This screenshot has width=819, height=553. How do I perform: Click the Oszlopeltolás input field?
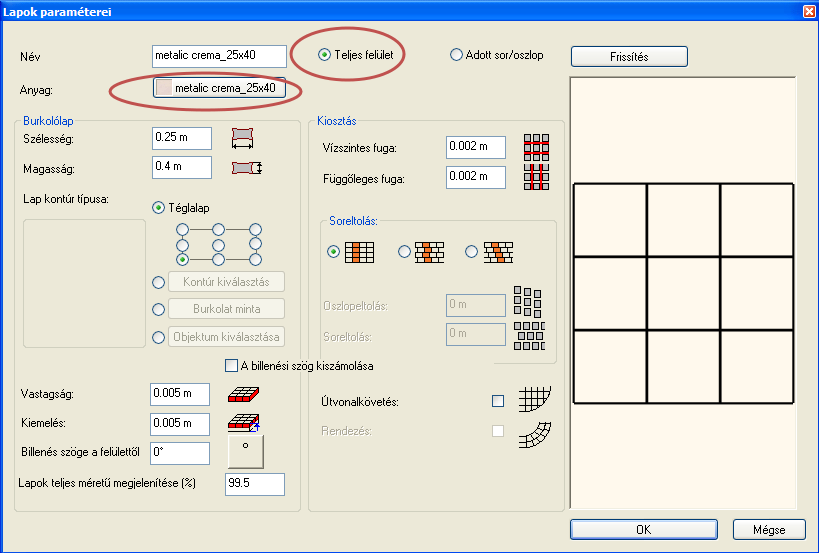coord(476,305)
